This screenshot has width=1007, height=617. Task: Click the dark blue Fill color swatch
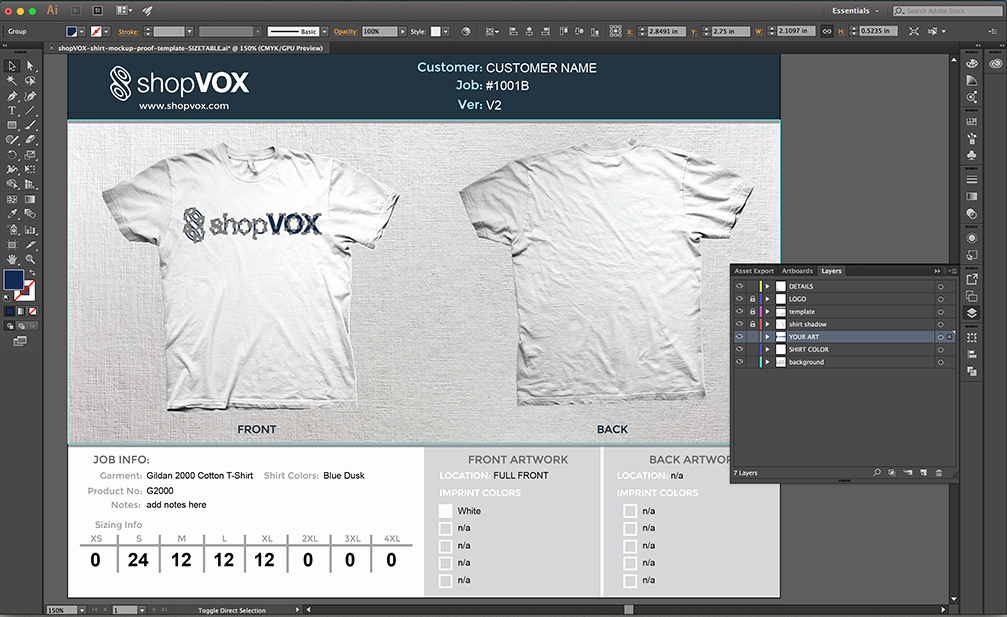(13, 279)
